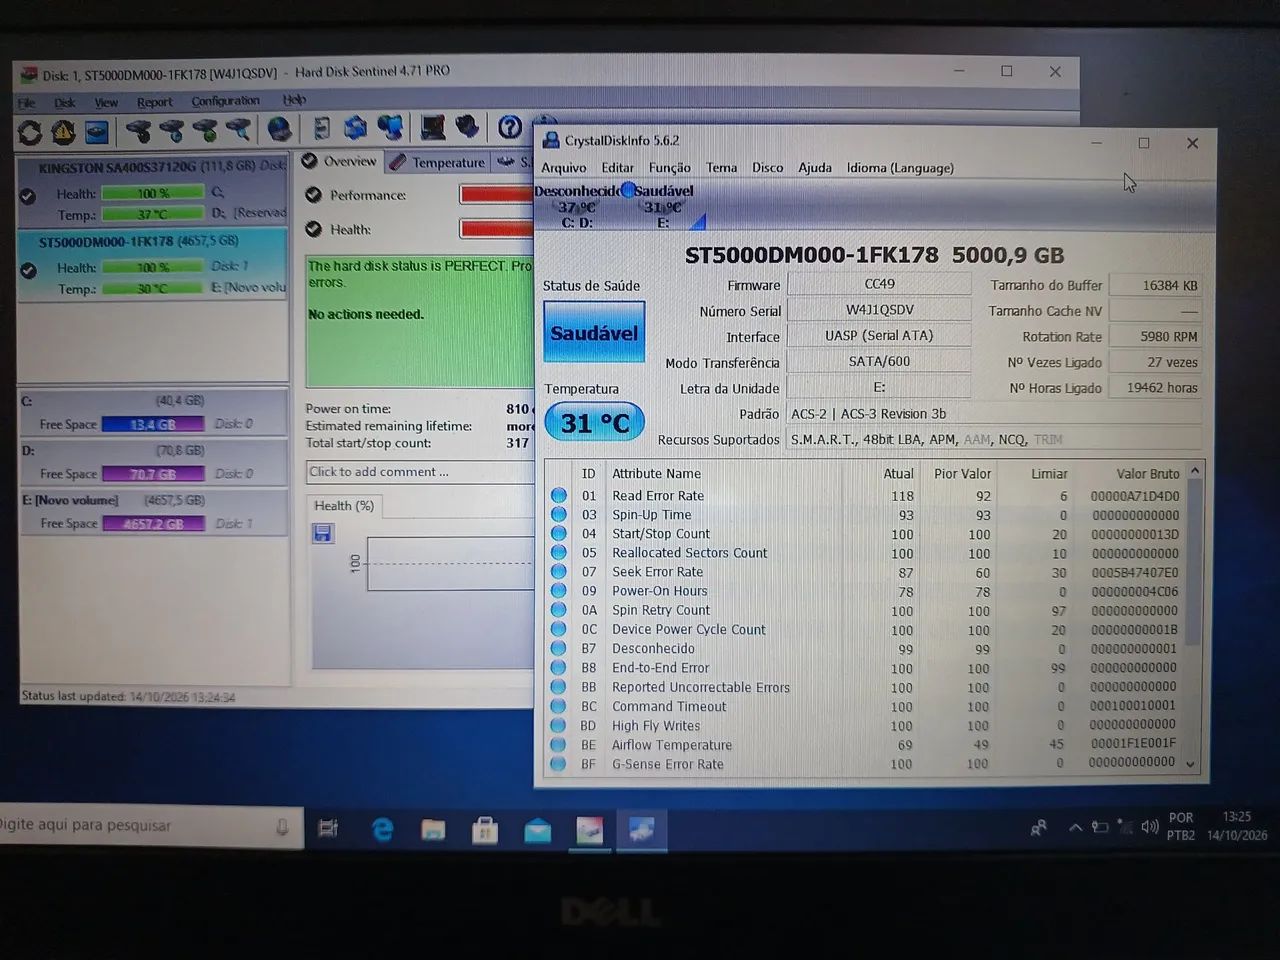Click the E: free space 4657.2 GB bar
This screenshot has height=960, width=1280.
tap(153, 524)
